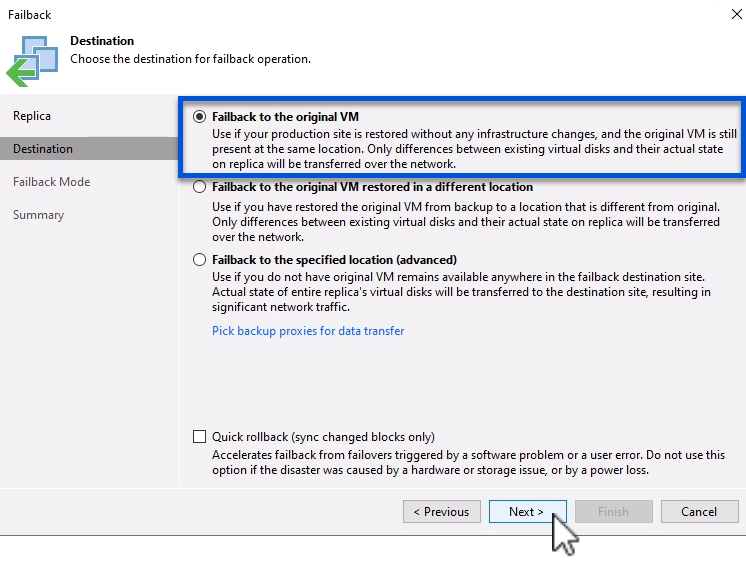
Task: Click the 'Choose the destination for failback operation' subtitle
Action: click(190, 59)
